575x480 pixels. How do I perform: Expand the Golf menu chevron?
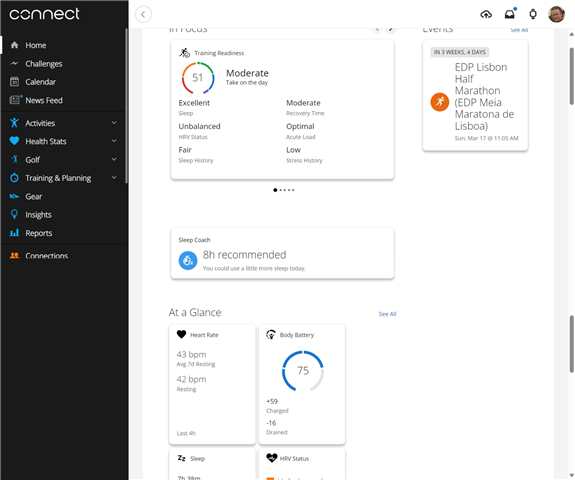click(114, 159)
